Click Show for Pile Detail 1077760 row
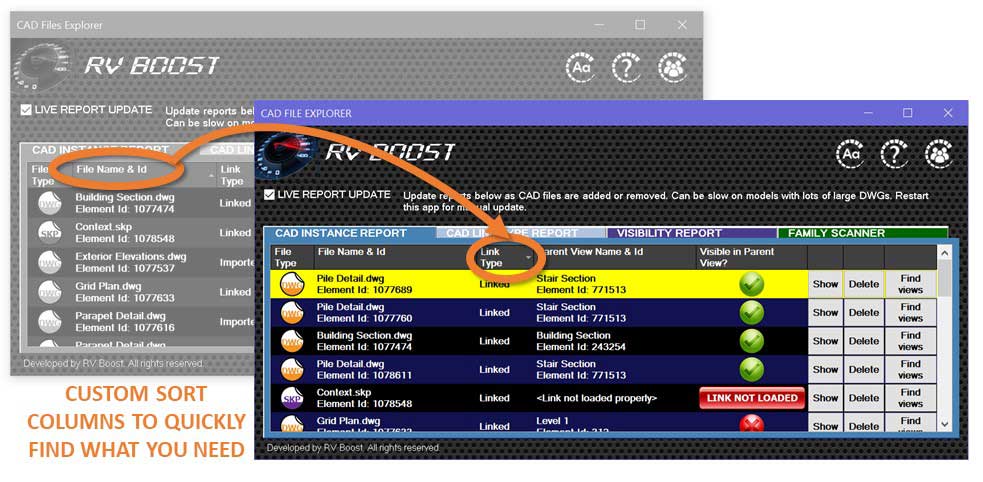The image size is (983, 482). [825, 313]
